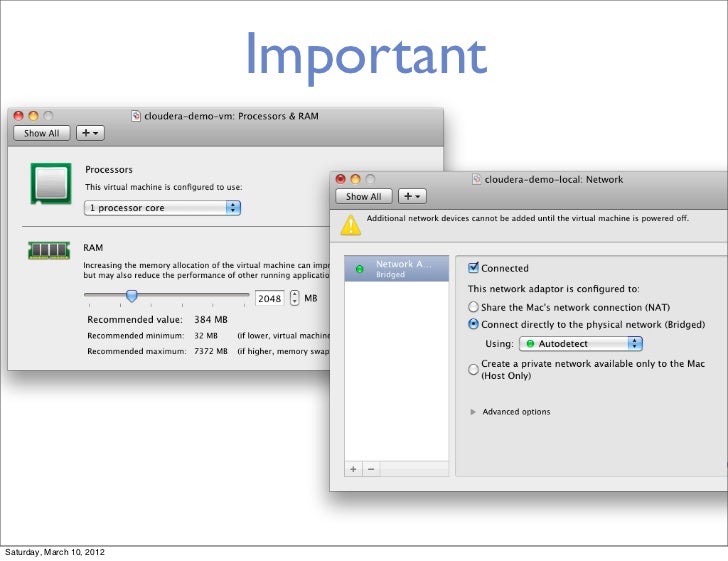Click document icon in Processors & RAM title
This screenshot has width=728, height=561.
136,116
